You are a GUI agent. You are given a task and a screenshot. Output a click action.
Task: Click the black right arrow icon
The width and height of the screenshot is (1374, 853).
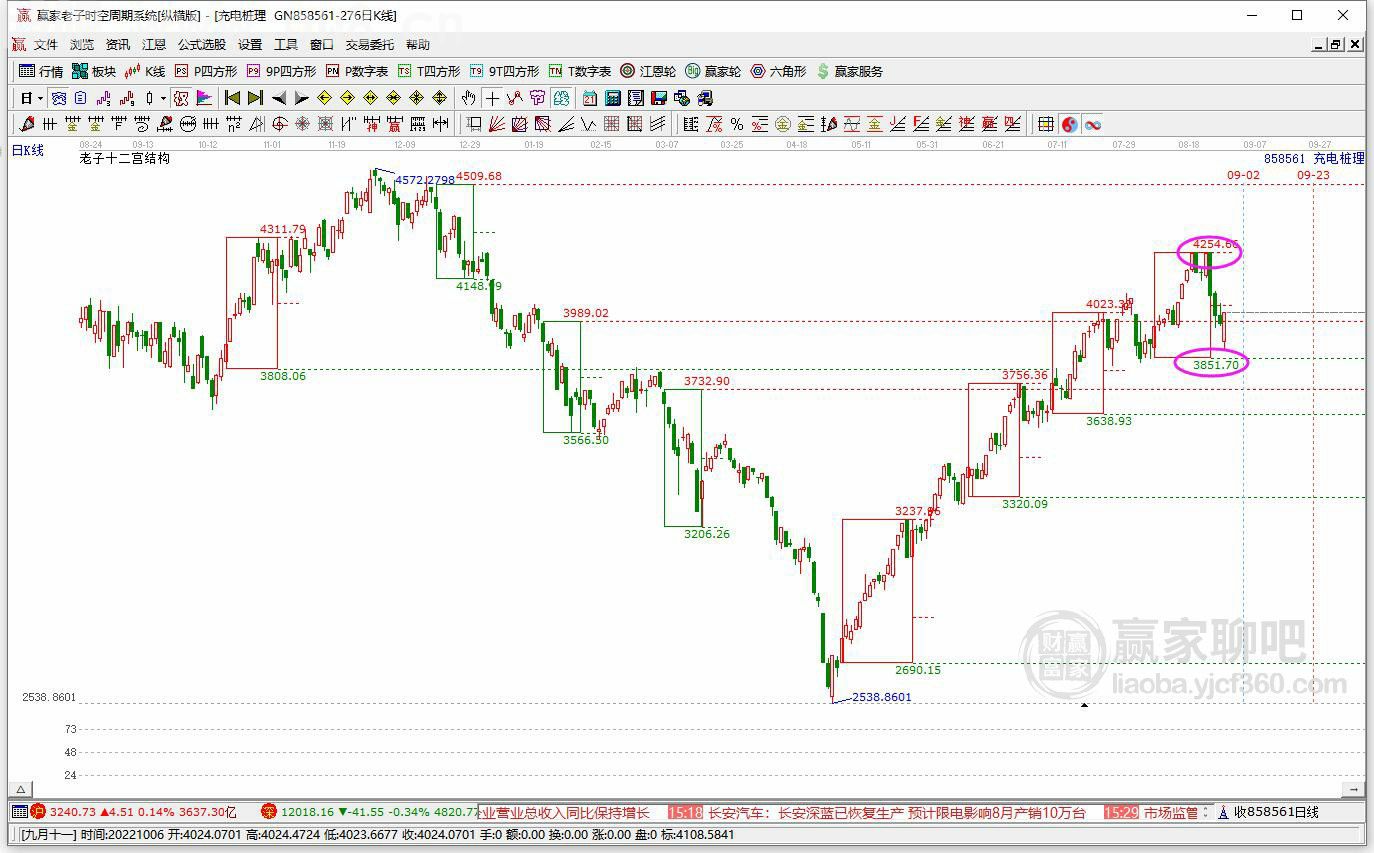point(301,98)
